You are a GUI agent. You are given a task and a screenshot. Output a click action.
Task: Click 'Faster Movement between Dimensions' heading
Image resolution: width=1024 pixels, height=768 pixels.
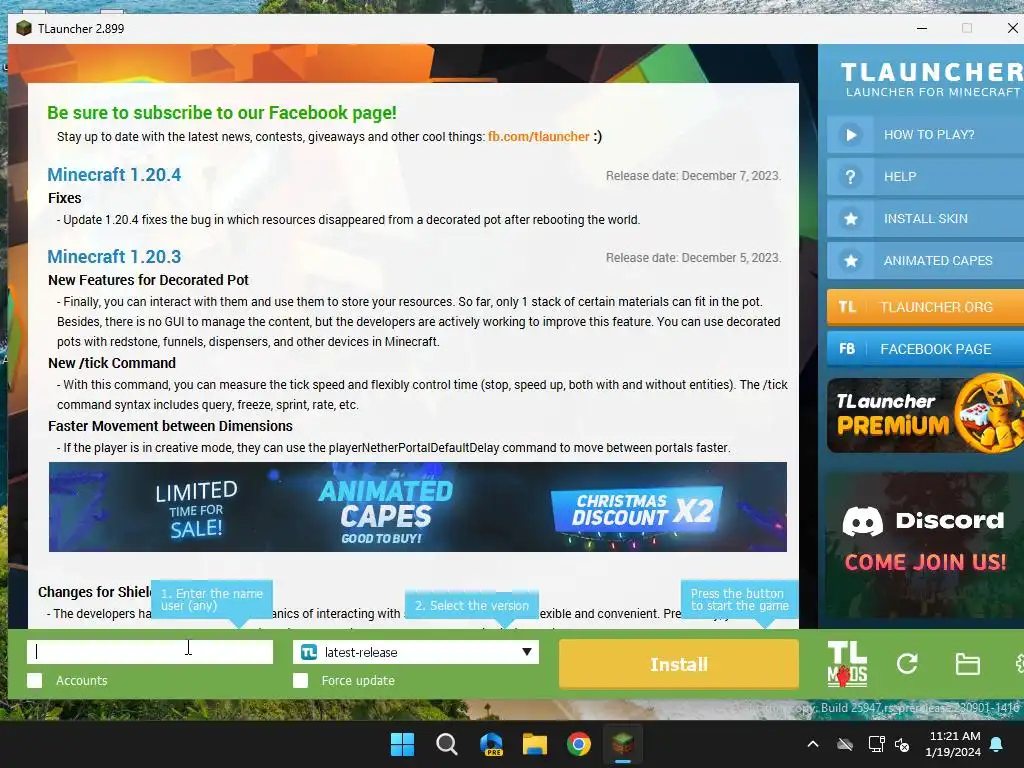170,426
